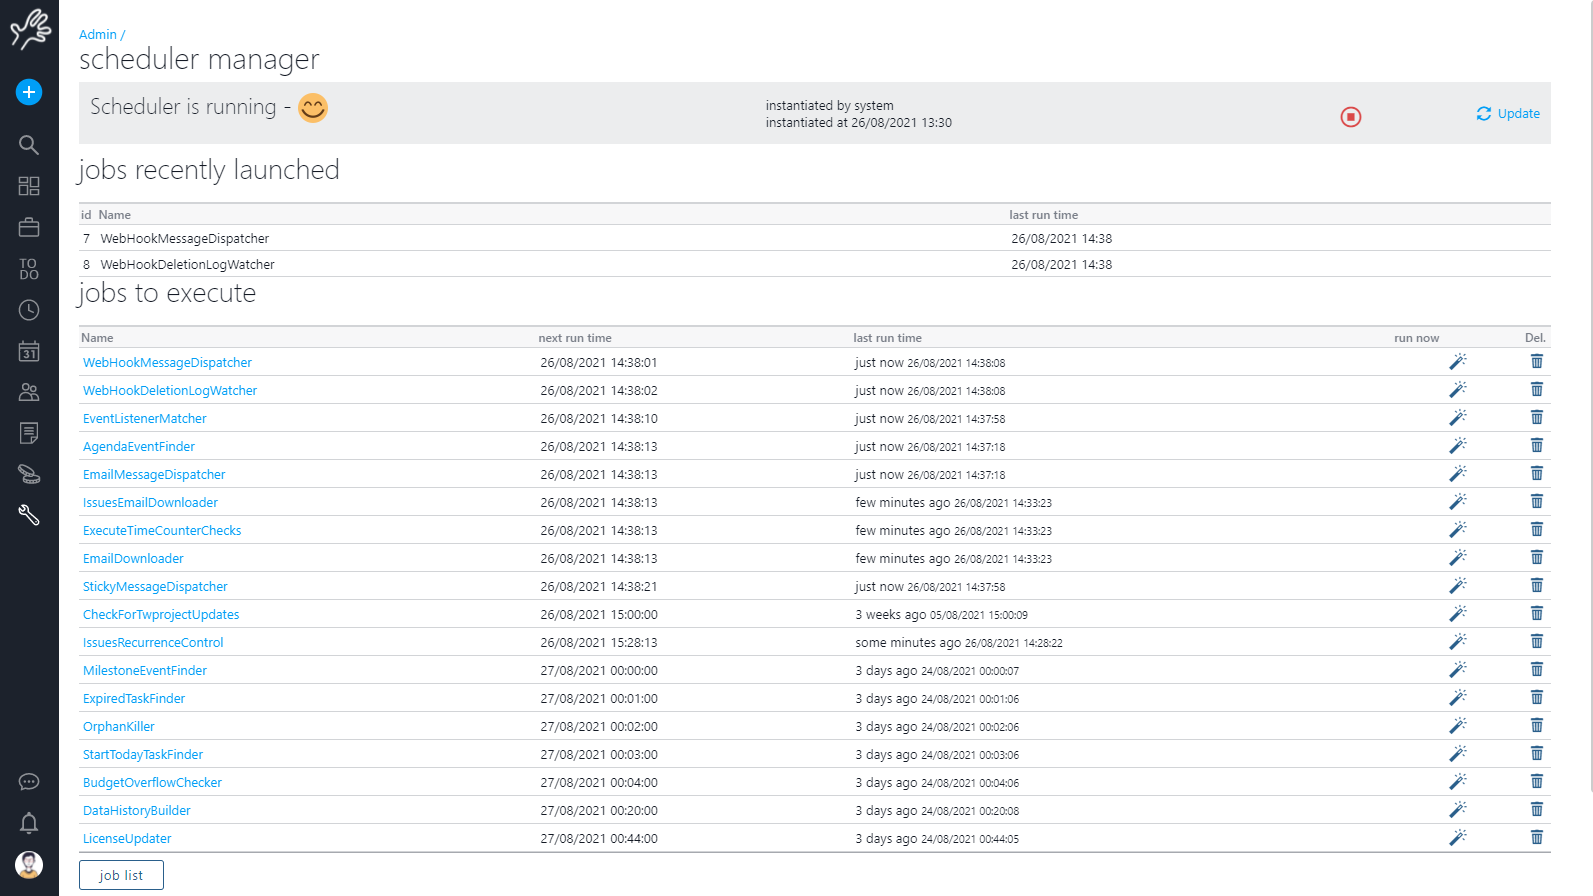Run WebHookMessageDispatcher now via wand icon

pyautogui.click(x=1457, y=362)
